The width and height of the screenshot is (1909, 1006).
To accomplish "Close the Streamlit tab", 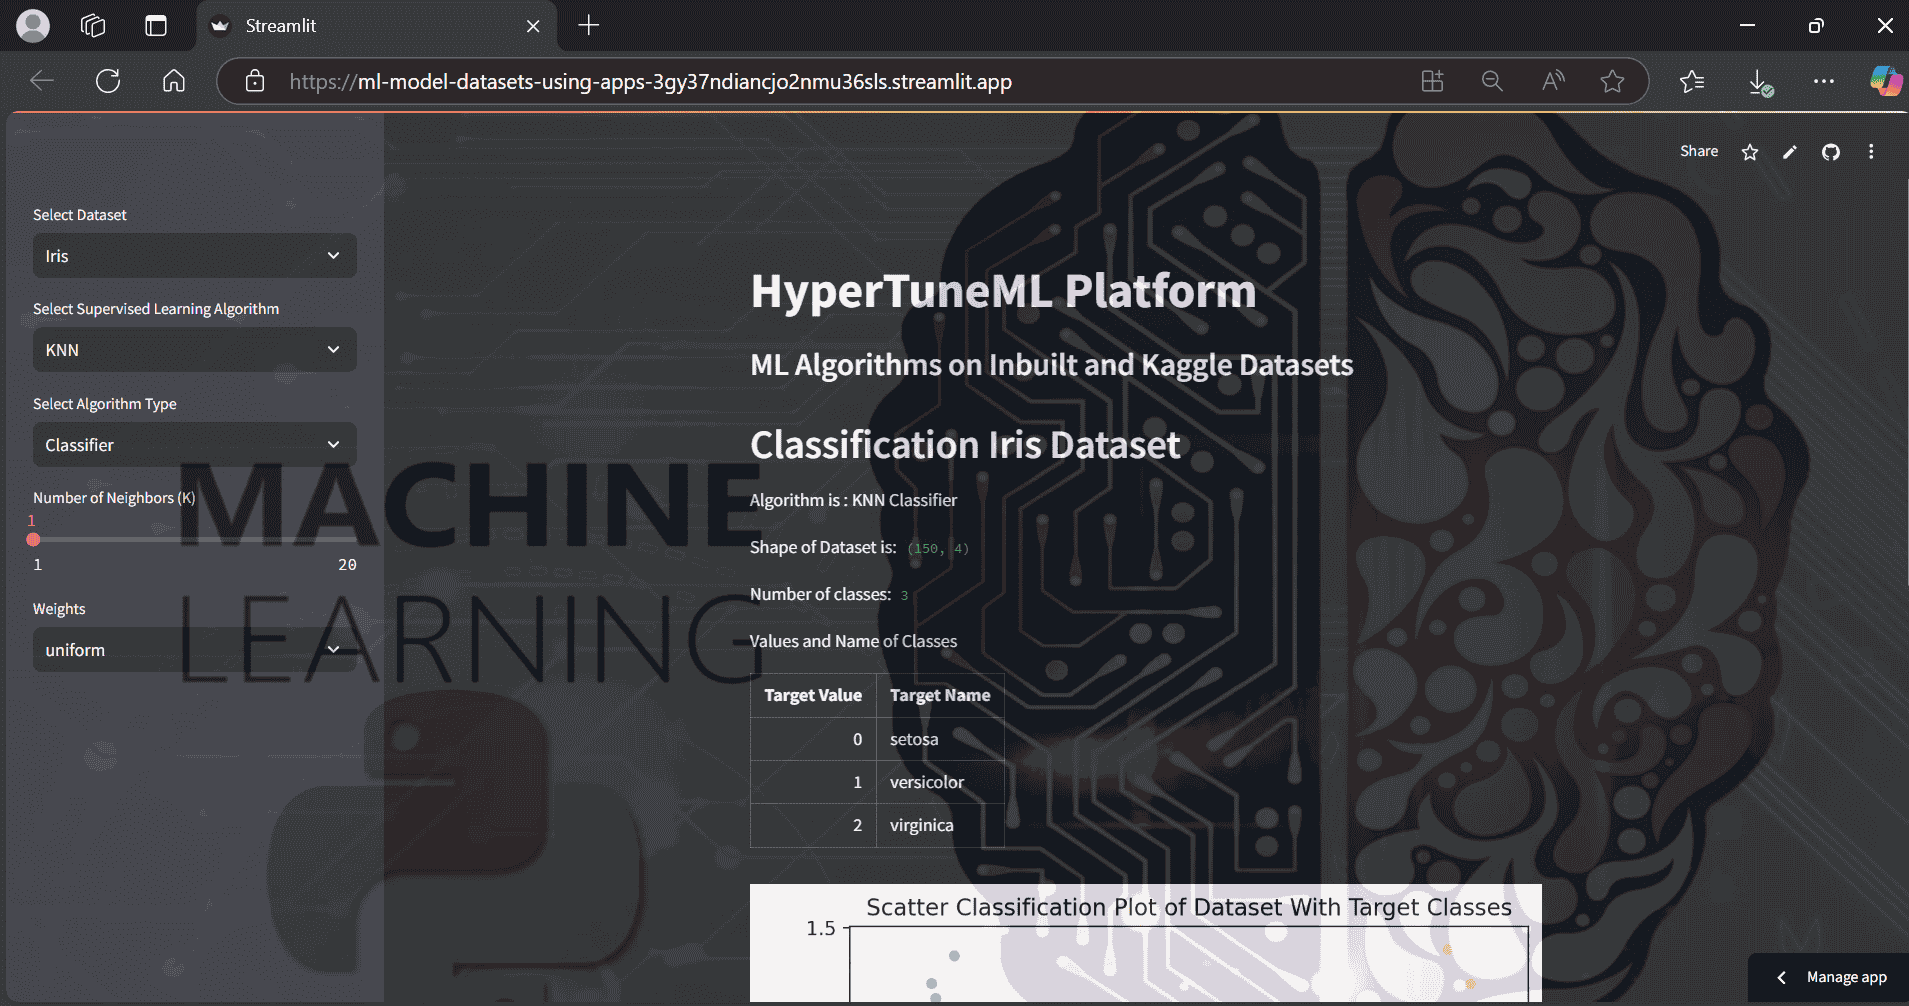I will pyautogui.click(x=533, y=26).
